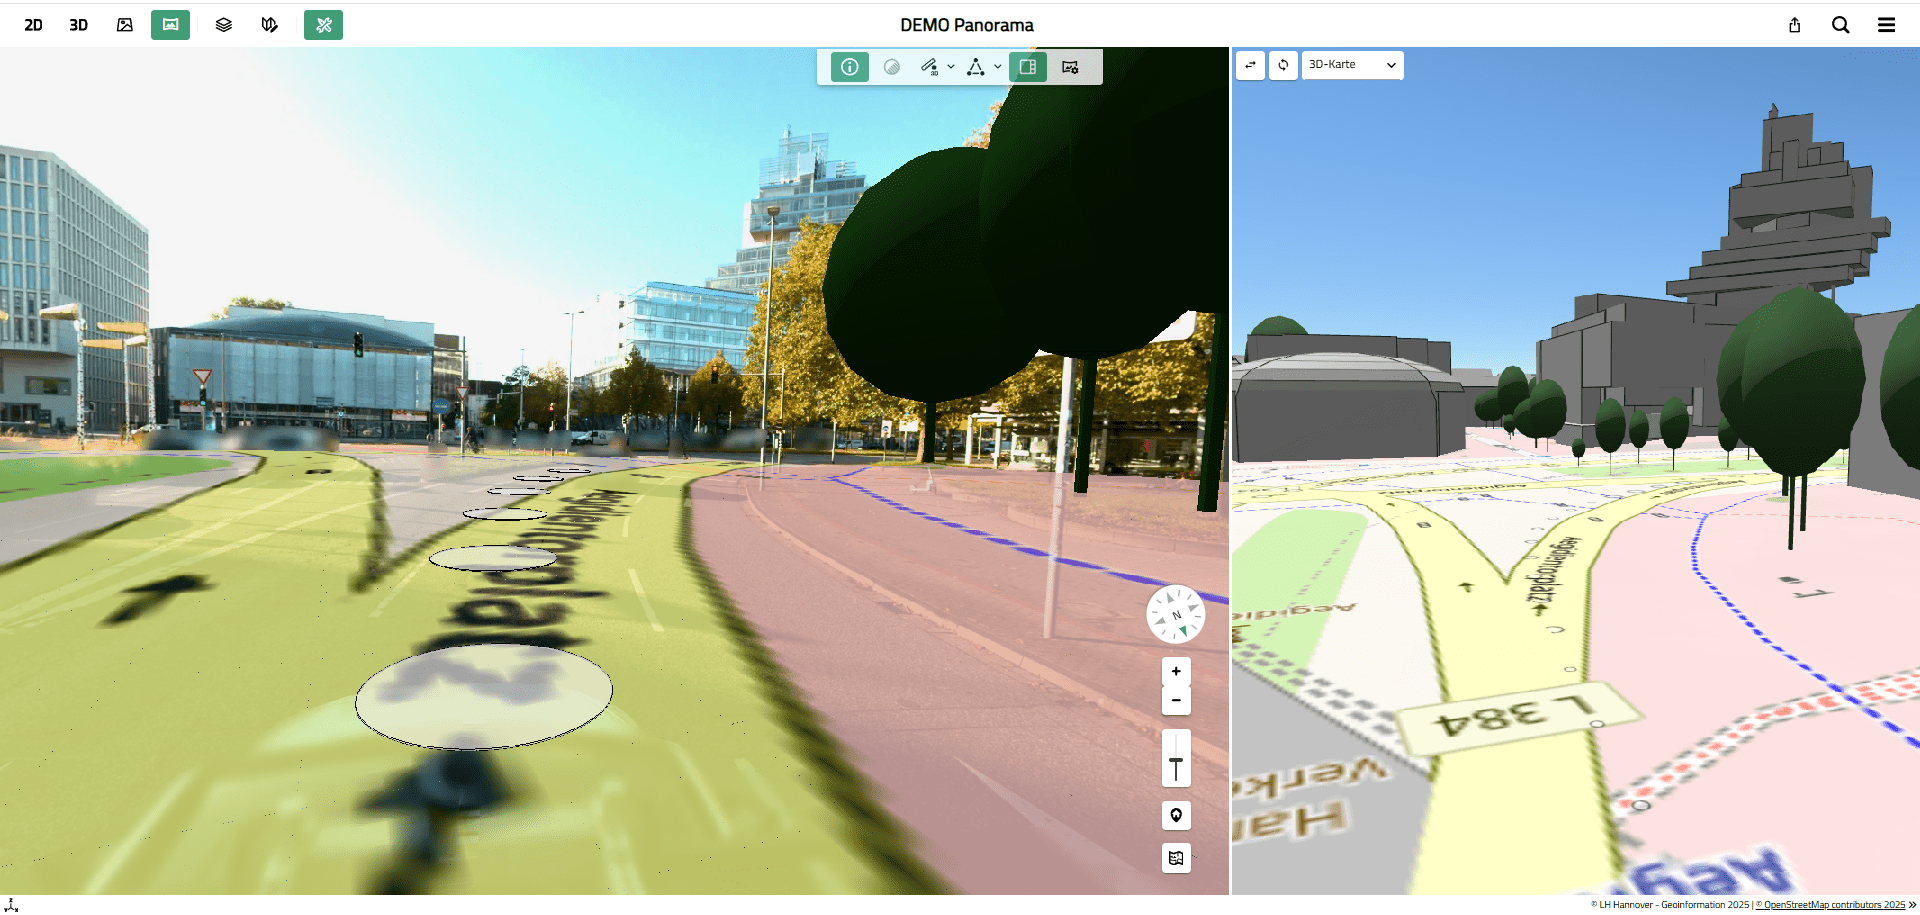Click the info icon in the panorama toolbar
Viewport: 1920px width, 915px height.
click(x=849, y=67)
